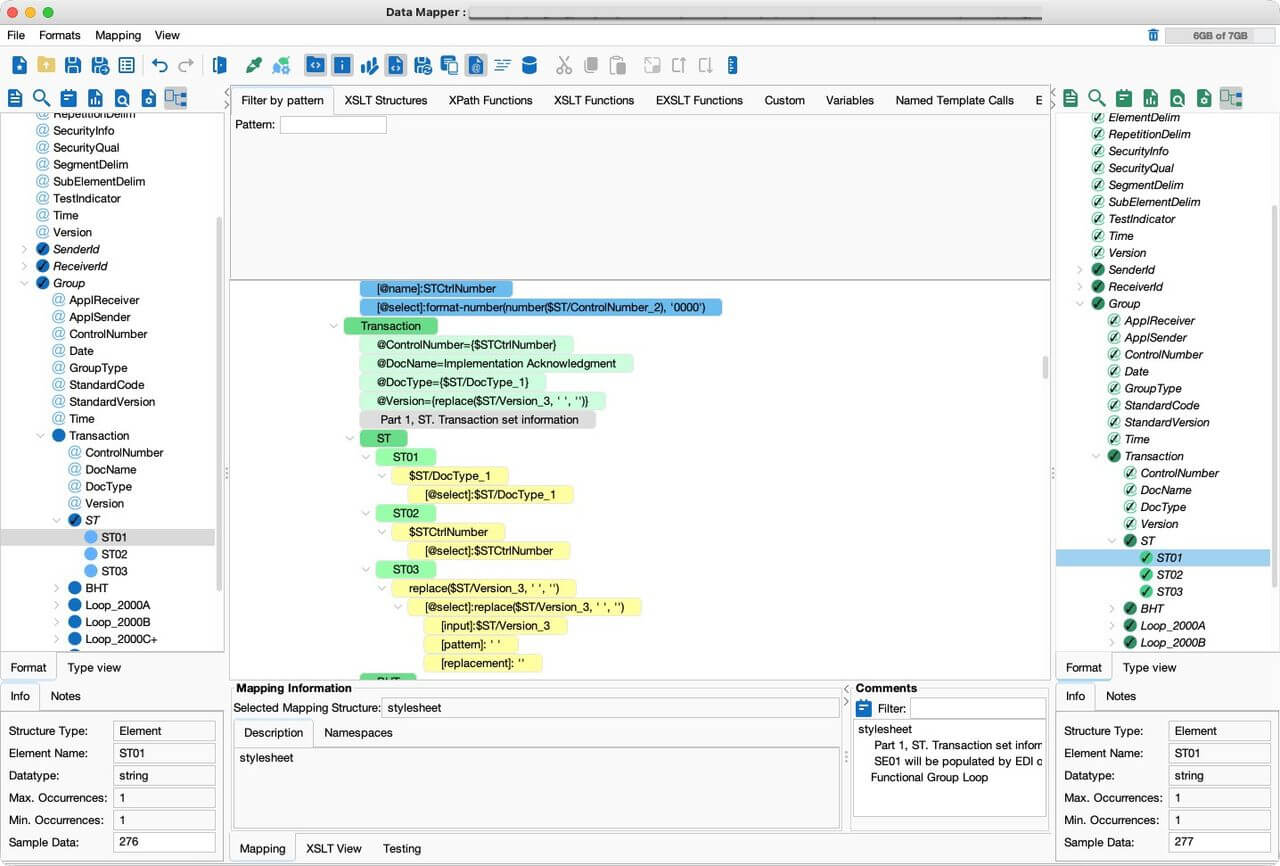Switch to the XSLT Structures tab

(x=386, y=100)
